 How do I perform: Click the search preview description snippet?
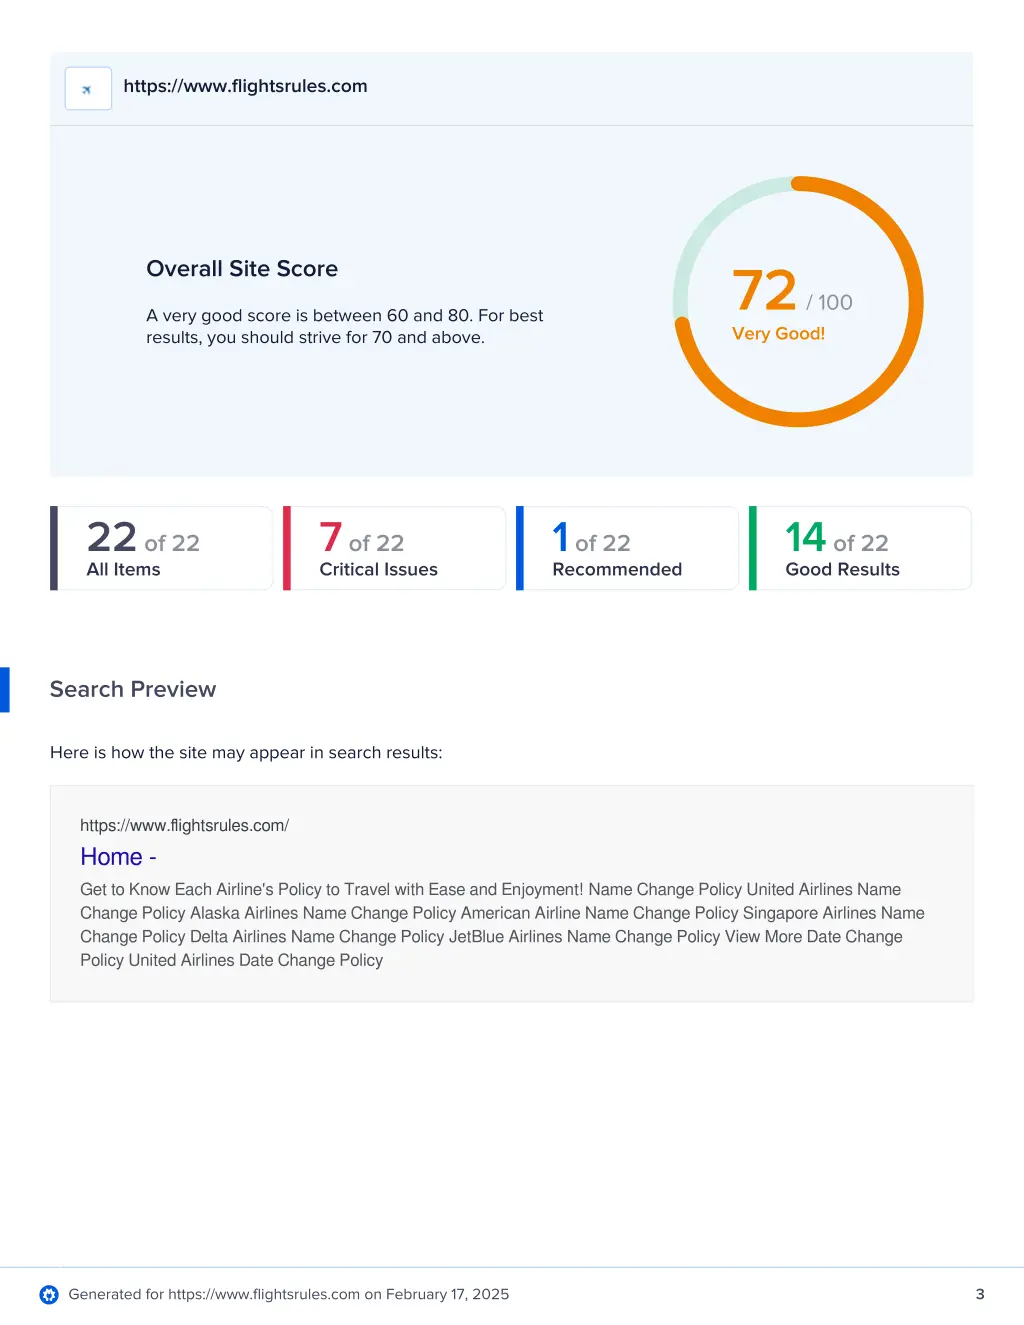(500, 924)
